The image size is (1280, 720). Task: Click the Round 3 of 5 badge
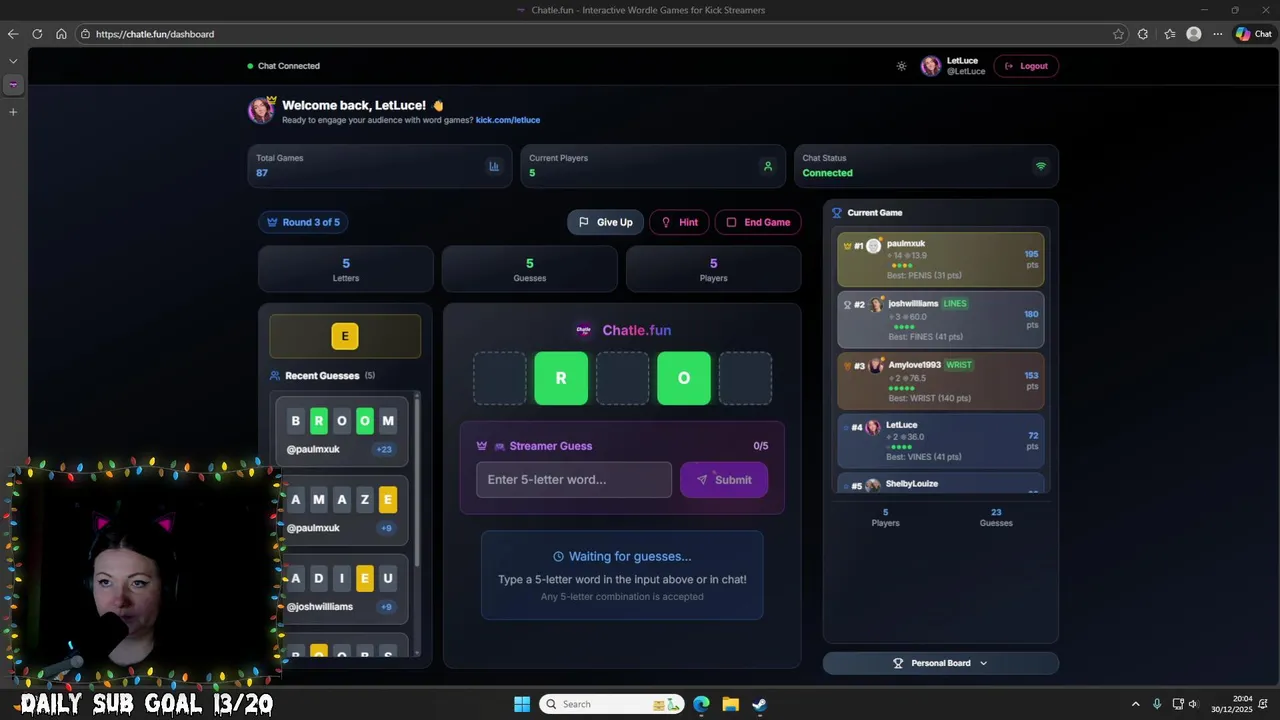click(x=304, y=222)
